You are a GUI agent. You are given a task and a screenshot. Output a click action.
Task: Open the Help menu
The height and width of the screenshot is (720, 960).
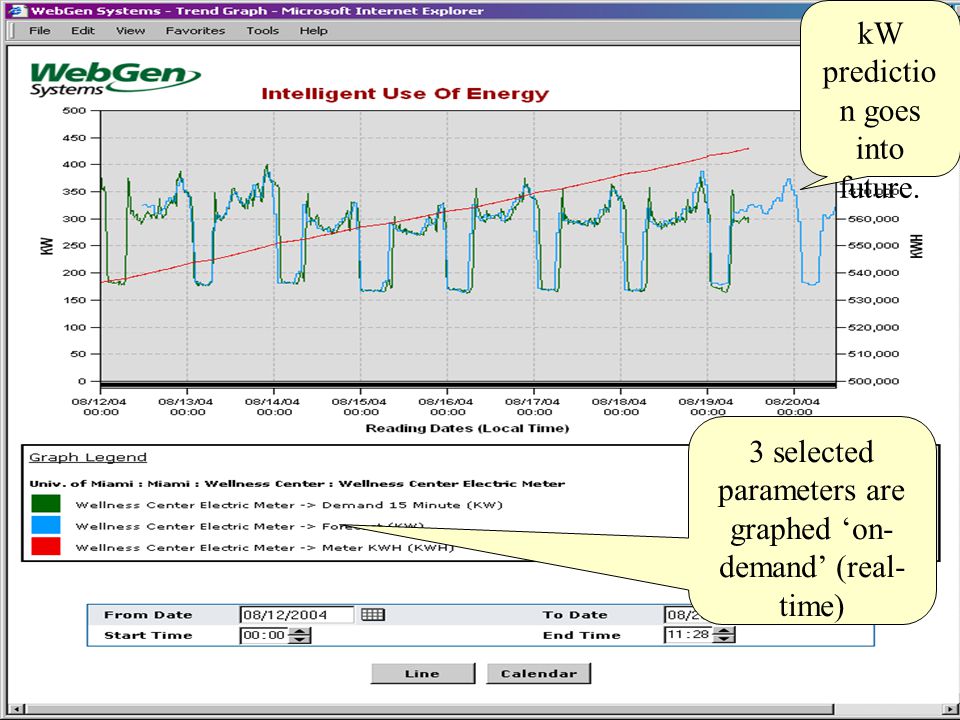tap(313, 31)
